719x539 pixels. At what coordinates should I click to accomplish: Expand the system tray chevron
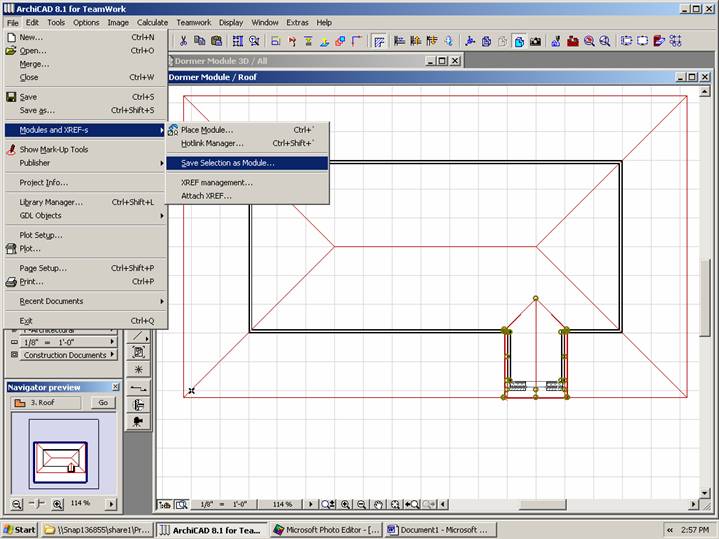670,530
